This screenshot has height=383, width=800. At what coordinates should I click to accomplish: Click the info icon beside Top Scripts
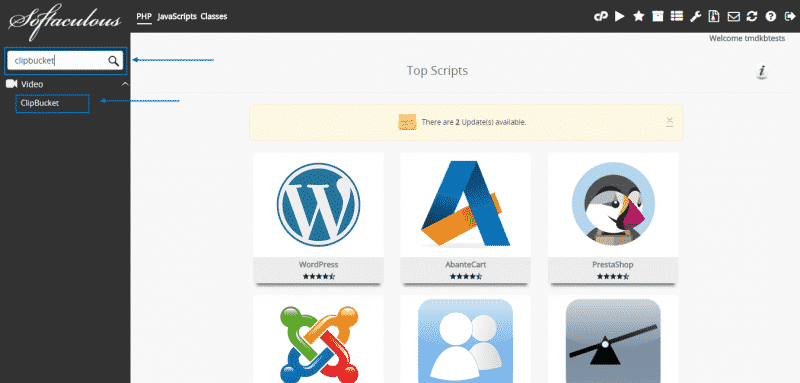point(762,72)
